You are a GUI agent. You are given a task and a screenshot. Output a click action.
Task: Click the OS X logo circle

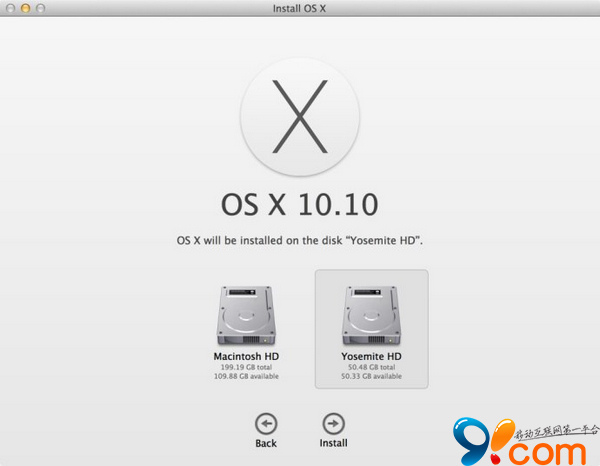[x=300, y=117]
